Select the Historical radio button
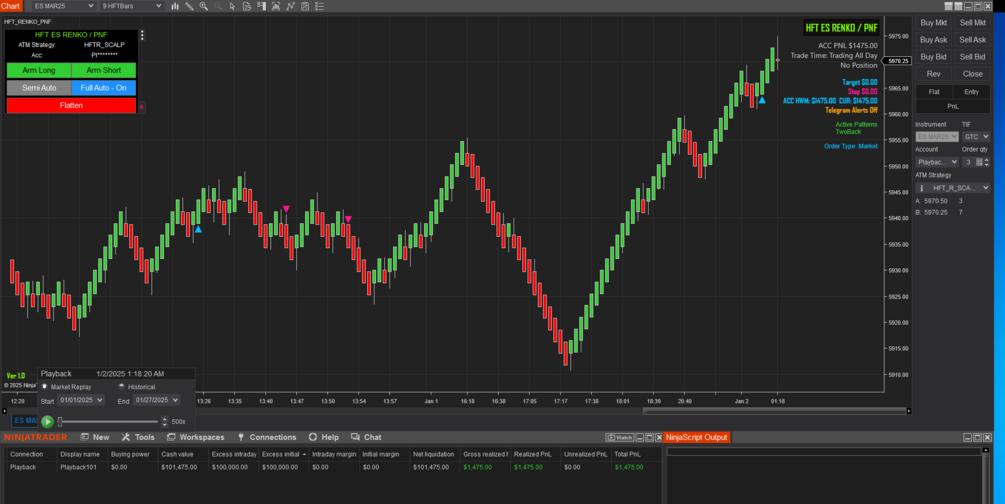Screen dimensions: 1005x504 (122, 387)
